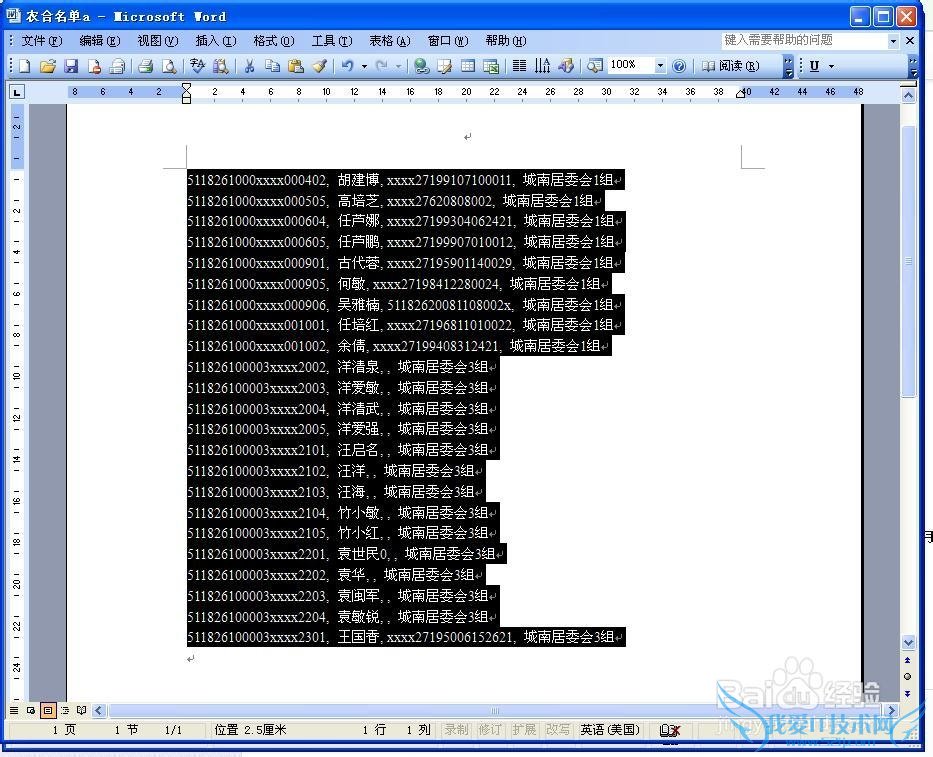933x757 pixels.
Task: Open the 工具(T) menu
Action: 332,41
